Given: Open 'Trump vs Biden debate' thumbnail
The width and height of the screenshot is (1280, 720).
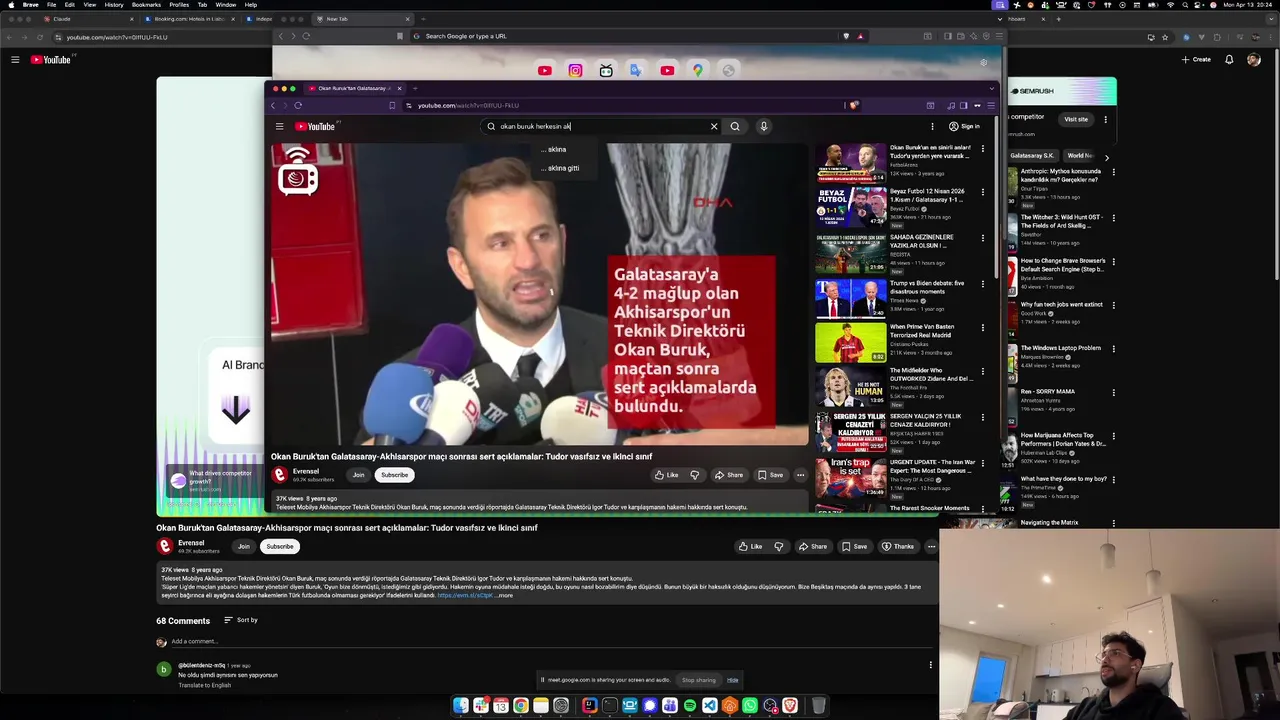Looking at the screenshot, I should [850, 299].
